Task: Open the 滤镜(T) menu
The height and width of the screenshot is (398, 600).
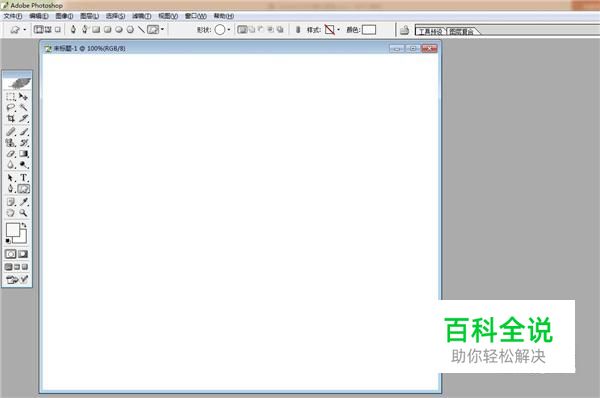Action: tap(142, 16)
